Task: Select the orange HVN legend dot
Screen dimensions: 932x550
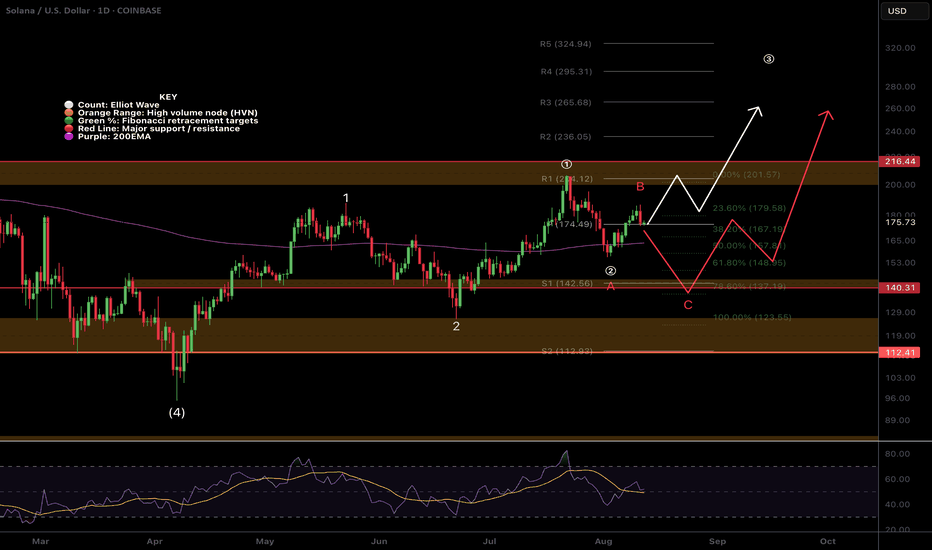Action: click(69, 112)
